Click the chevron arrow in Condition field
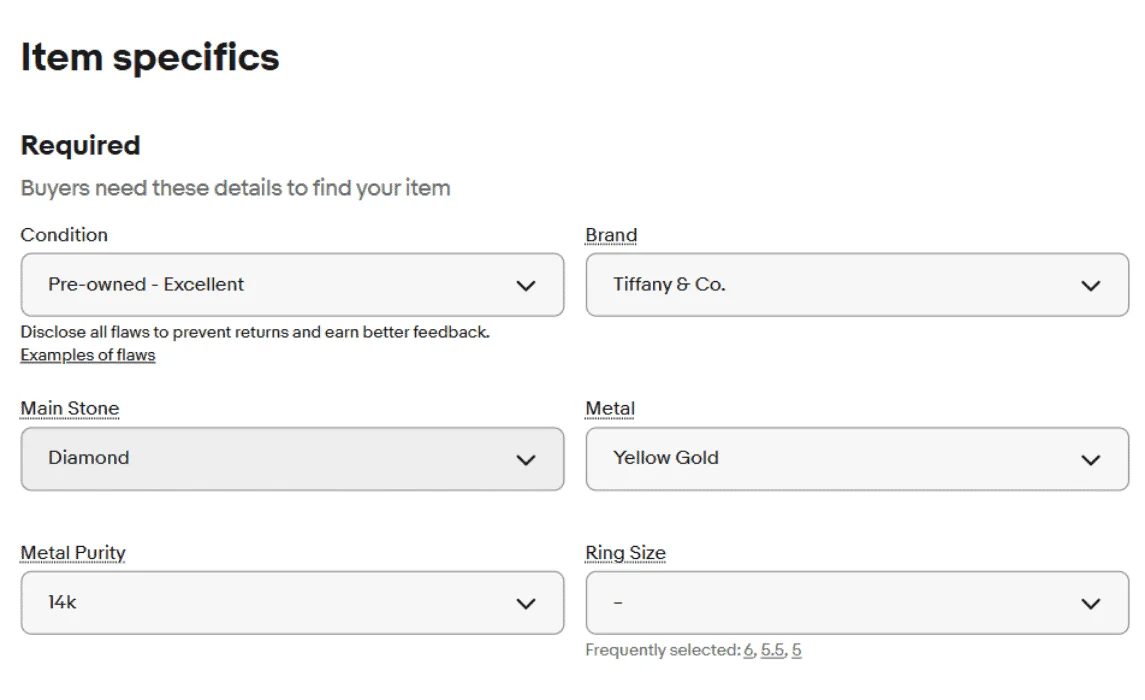 pos(525,286)
